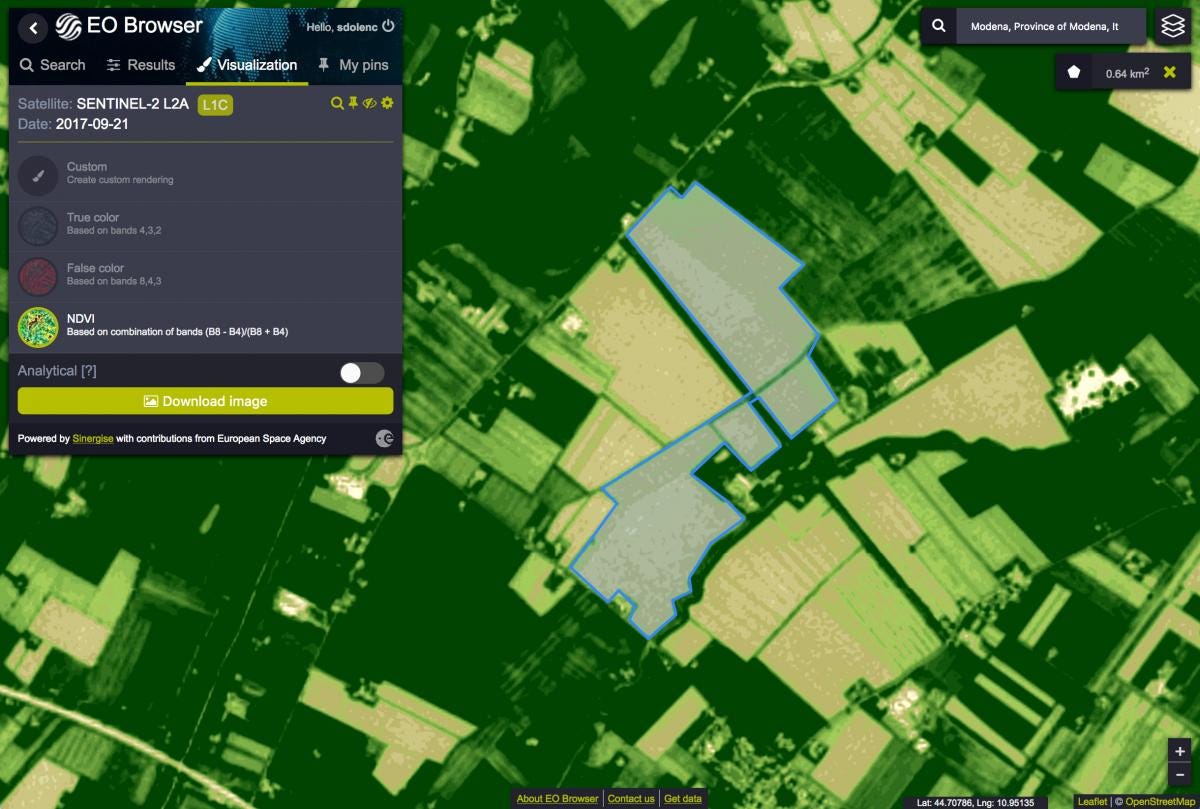Remove the polygon with the X icon
1200x809 pixels.
click(x=1169, y=72)
